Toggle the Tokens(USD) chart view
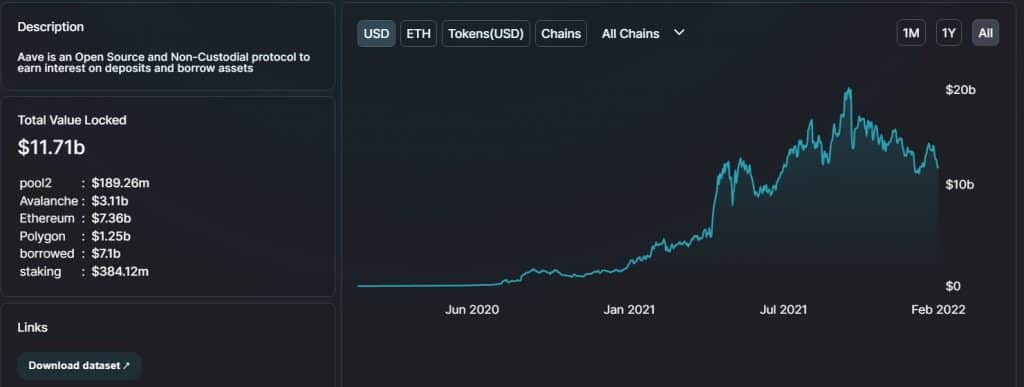1024x387 pixels. 486,34
